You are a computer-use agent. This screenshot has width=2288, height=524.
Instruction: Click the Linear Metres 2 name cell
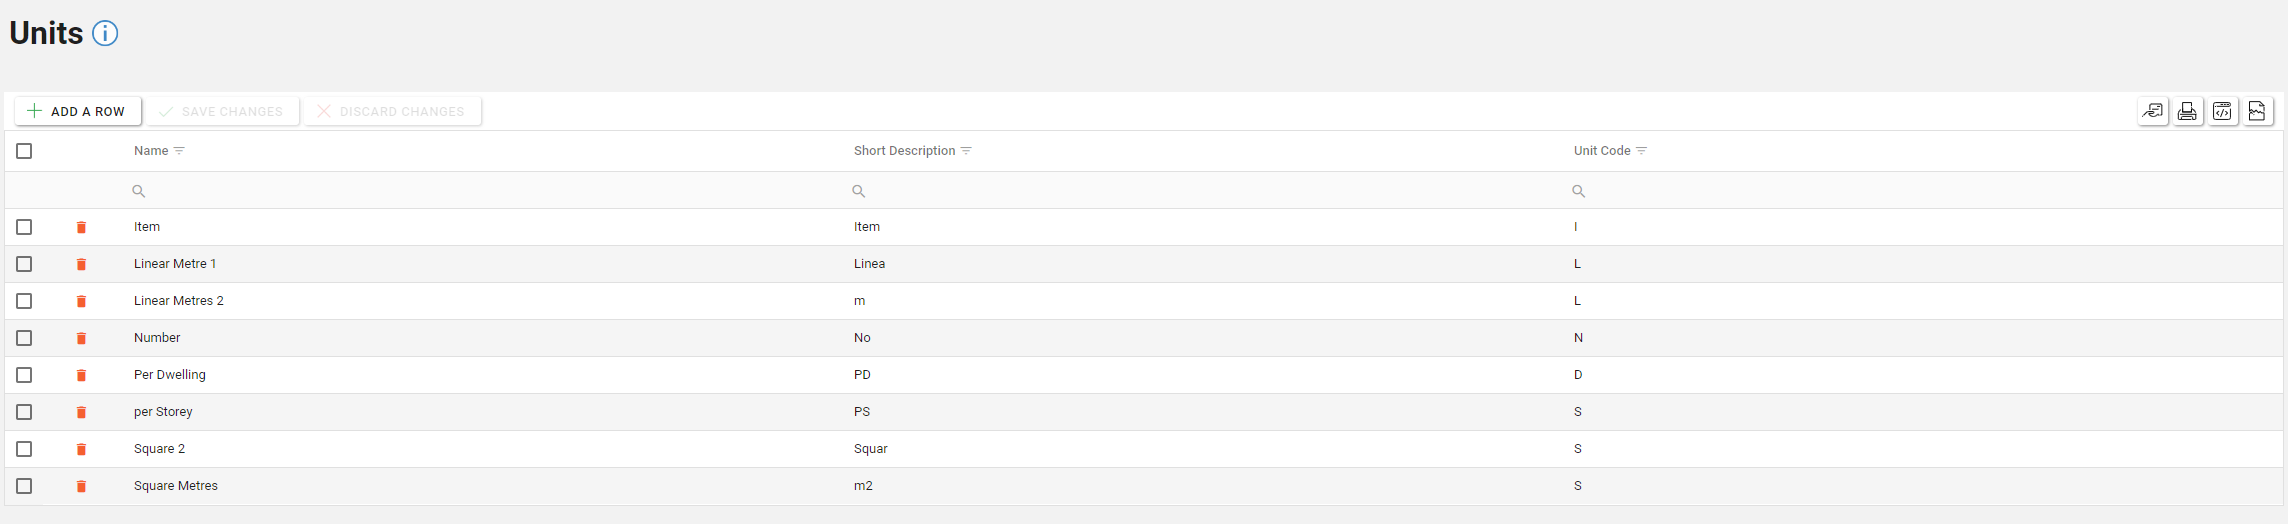[179, 301]
